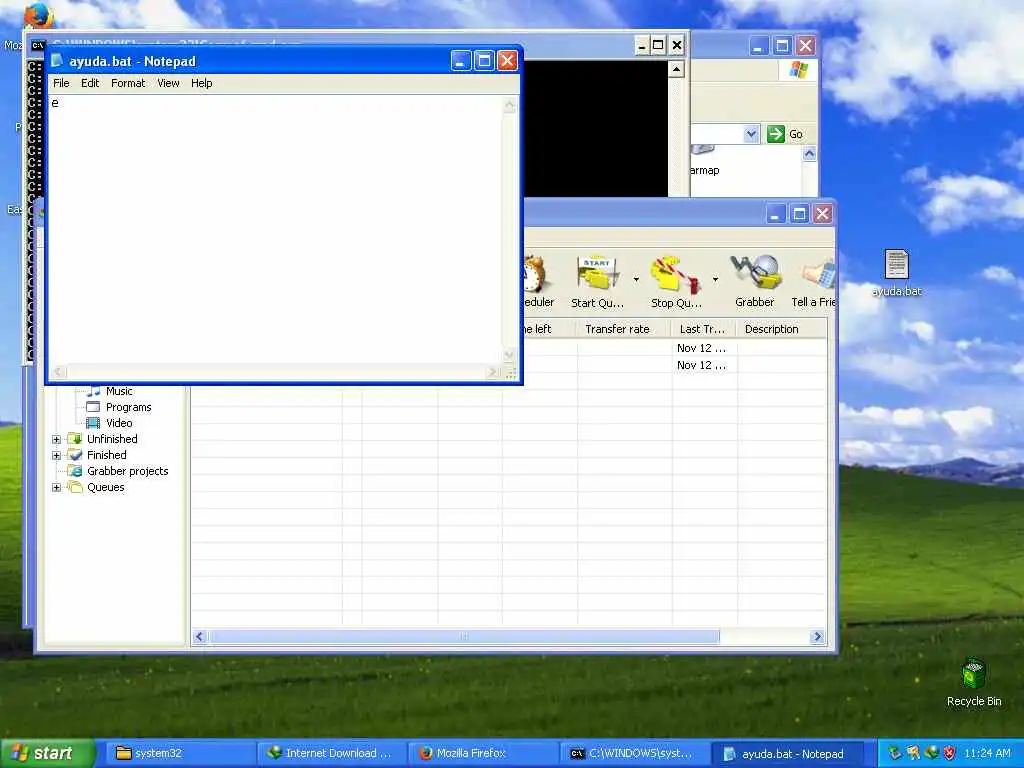The image size is (1024, 768).
Task: Select Programs category in tree
Action: [128, 407]
